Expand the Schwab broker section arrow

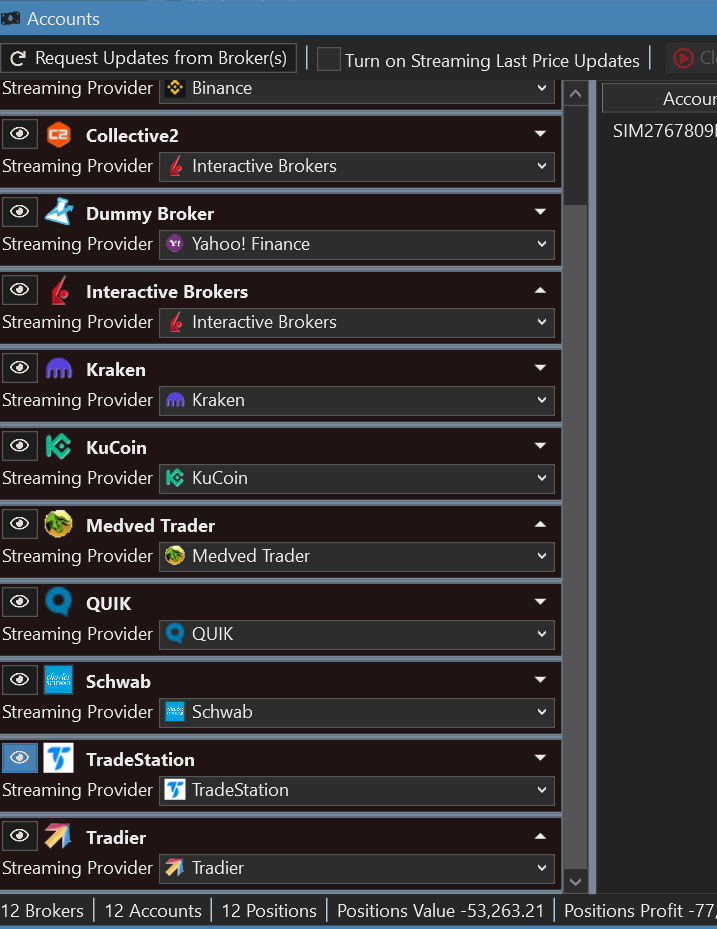pyautogui.click(x=541, y=681)
